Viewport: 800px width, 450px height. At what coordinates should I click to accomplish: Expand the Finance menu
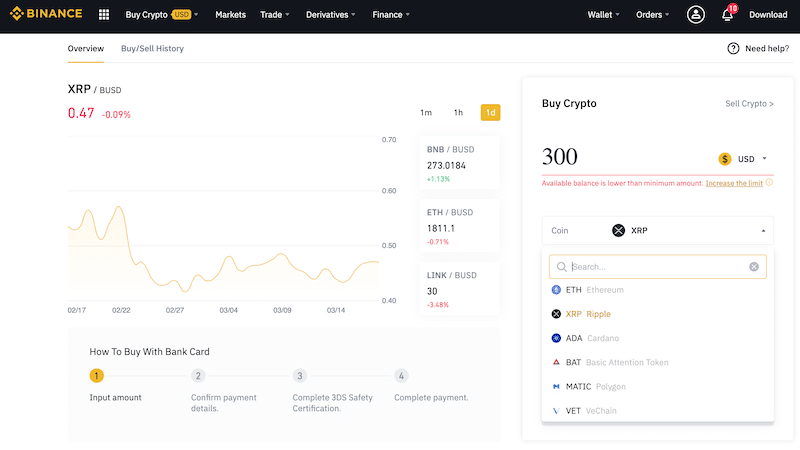coord(391,15)
